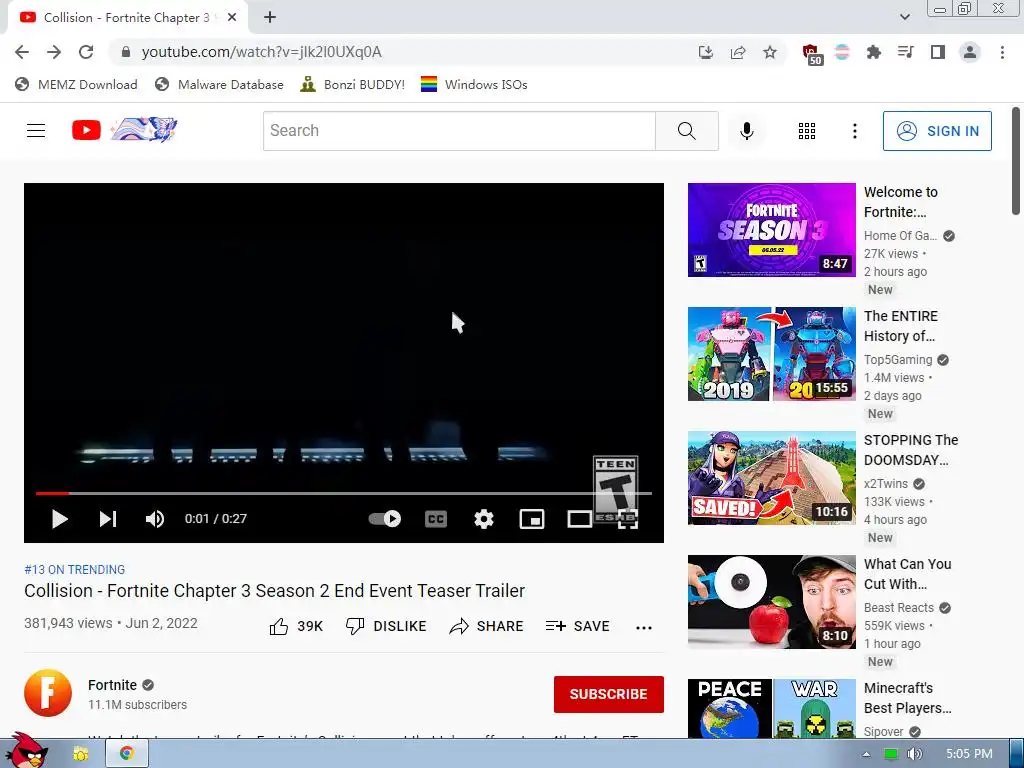Open video settings gear icon
The image size is (1024, 768).
tap(483, 519)
